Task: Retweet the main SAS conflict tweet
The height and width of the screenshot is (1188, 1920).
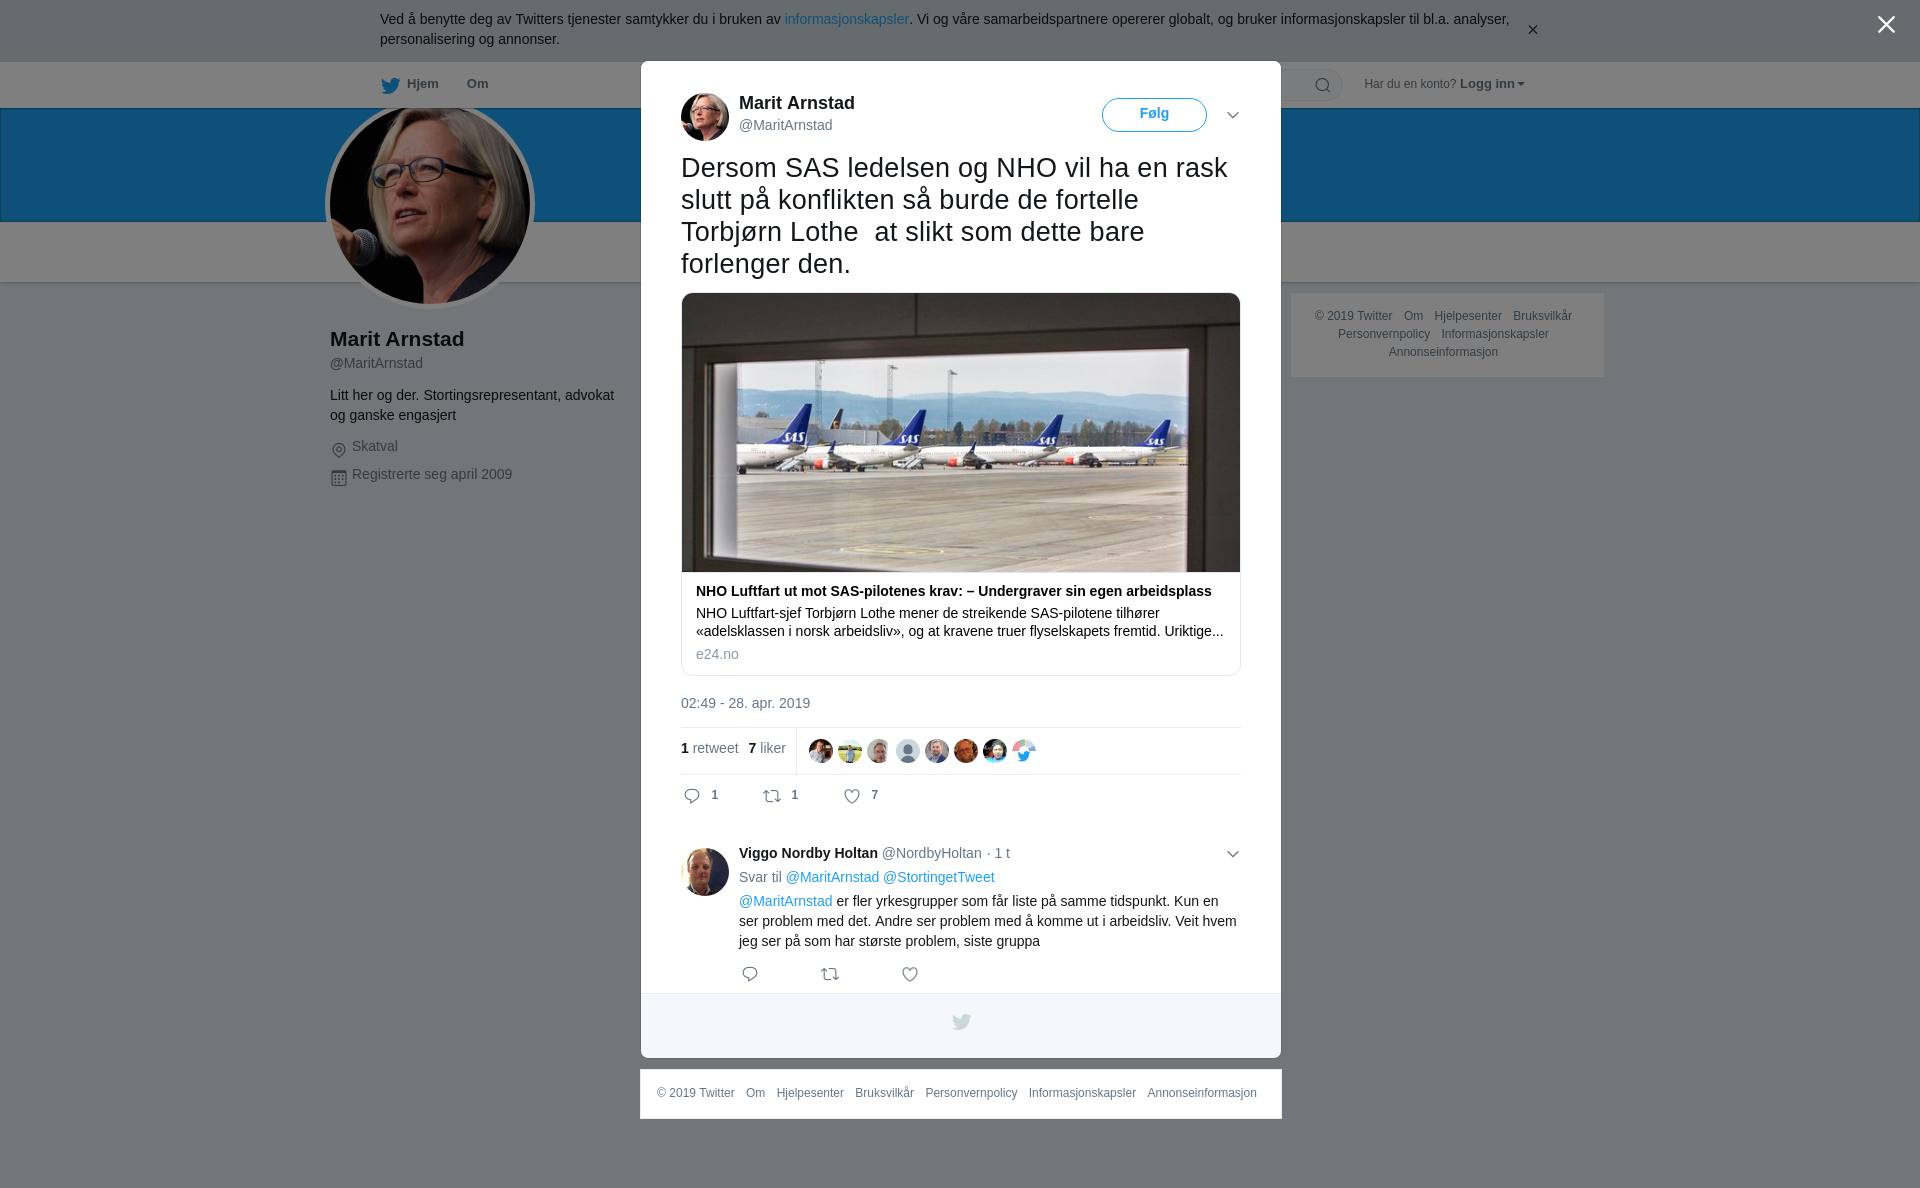Action: coord(772,796)
